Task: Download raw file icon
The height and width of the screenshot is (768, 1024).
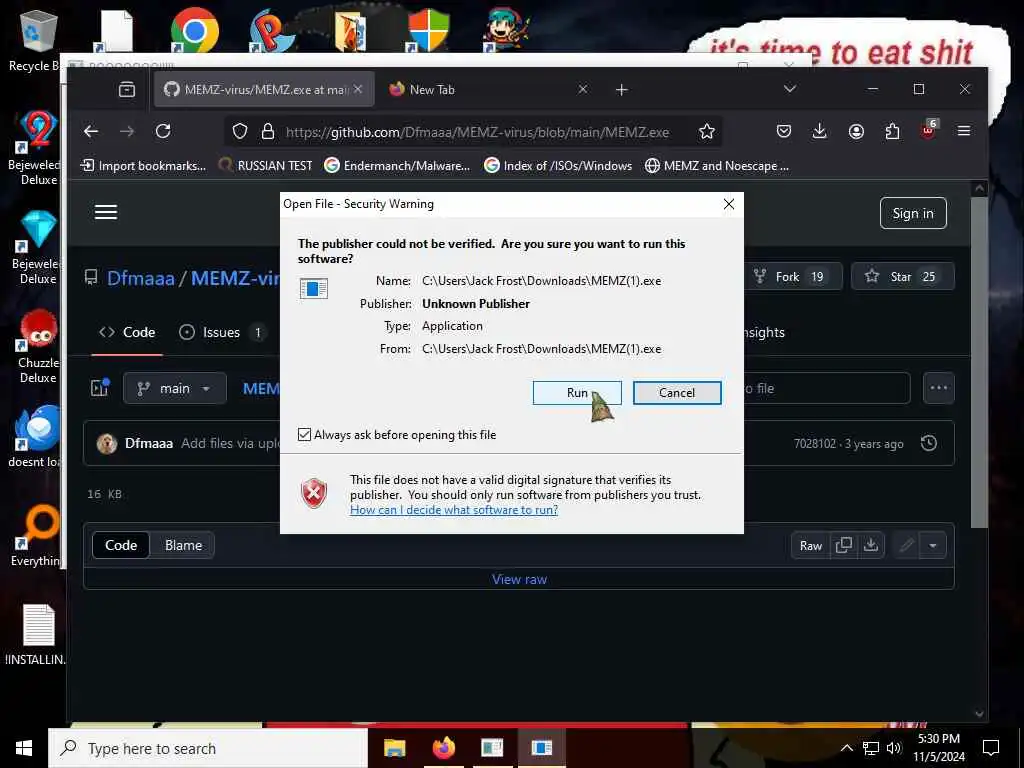Action: pos(871,545)
